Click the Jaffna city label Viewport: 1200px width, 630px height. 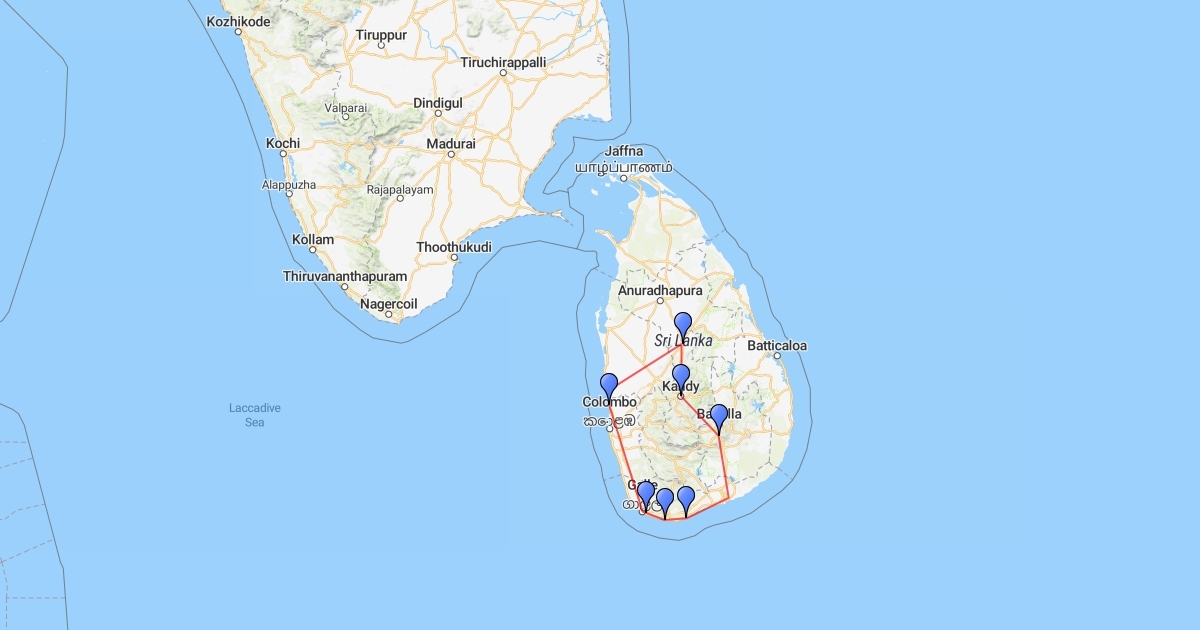(624, 151)
